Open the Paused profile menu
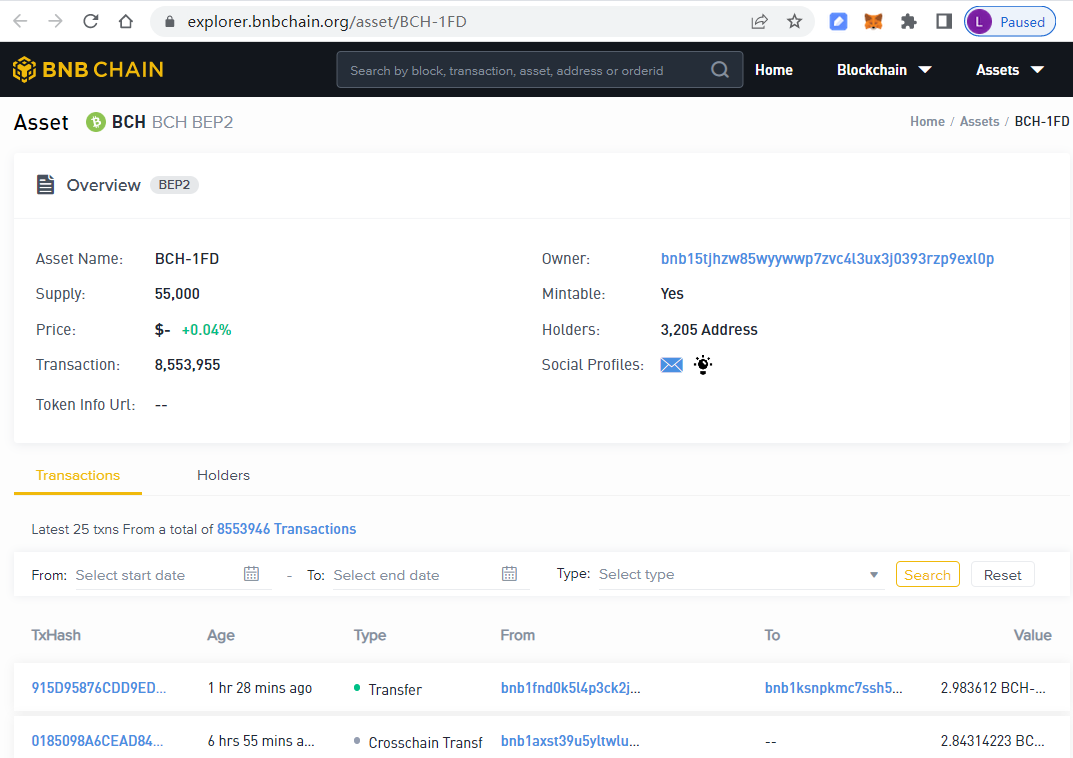This screenshot has width=1073, height=758. (x=1010, y=22)
